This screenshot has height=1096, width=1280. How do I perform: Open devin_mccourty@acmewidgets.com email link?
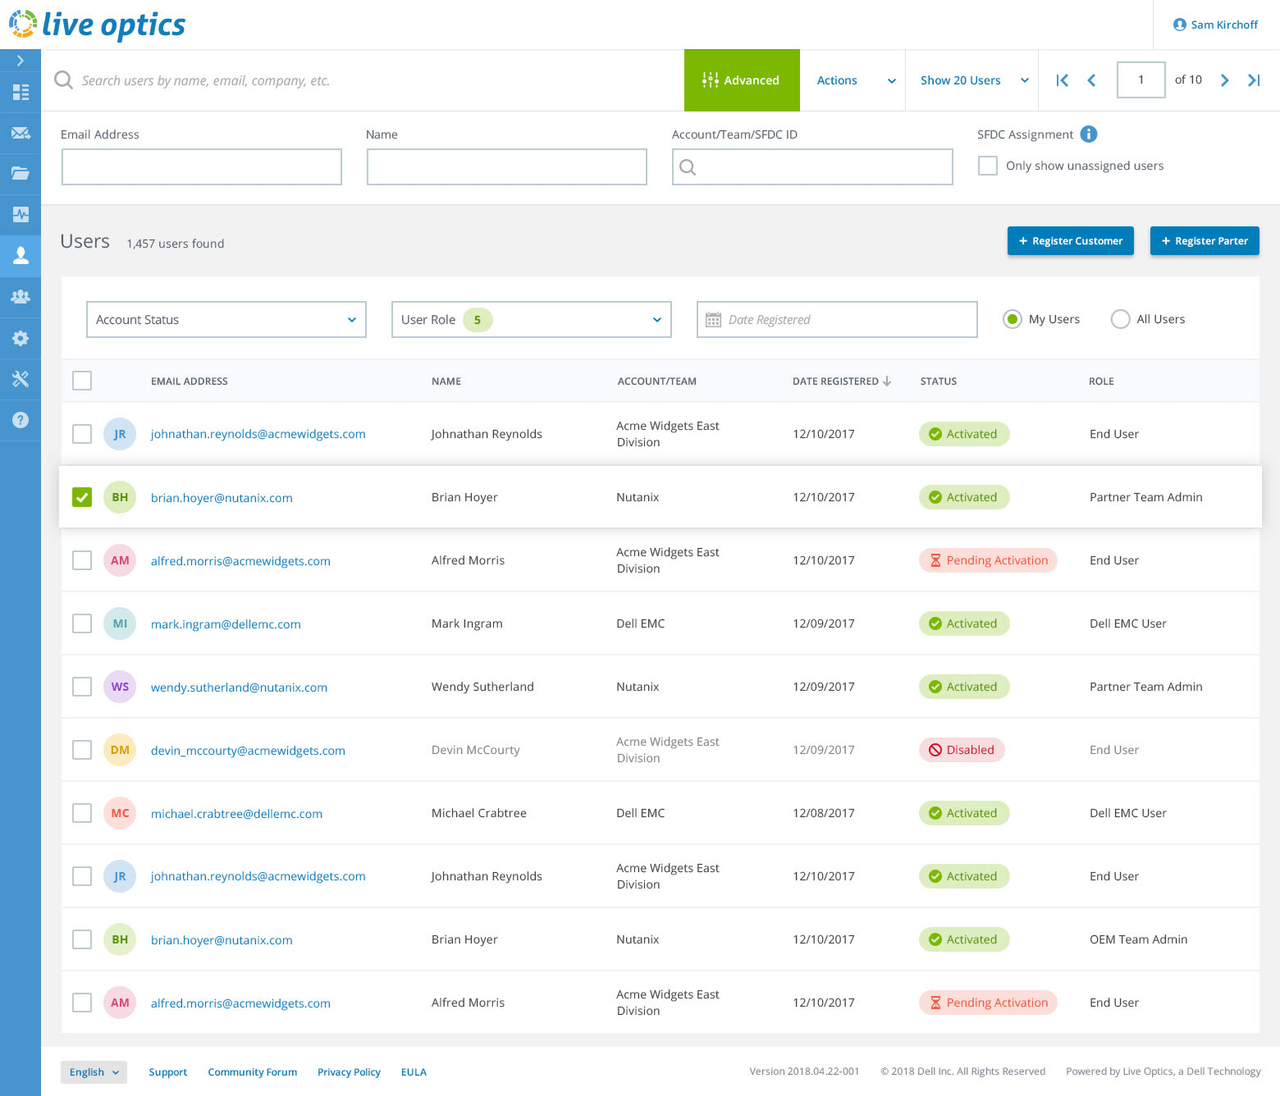248,750
